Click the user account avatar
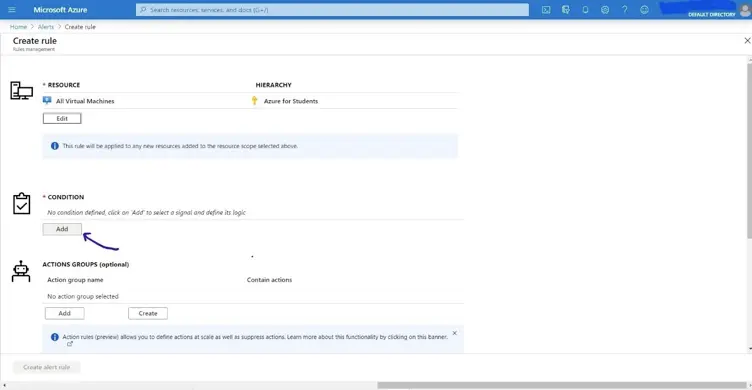The image size is (752, 390). coord(745,10)
